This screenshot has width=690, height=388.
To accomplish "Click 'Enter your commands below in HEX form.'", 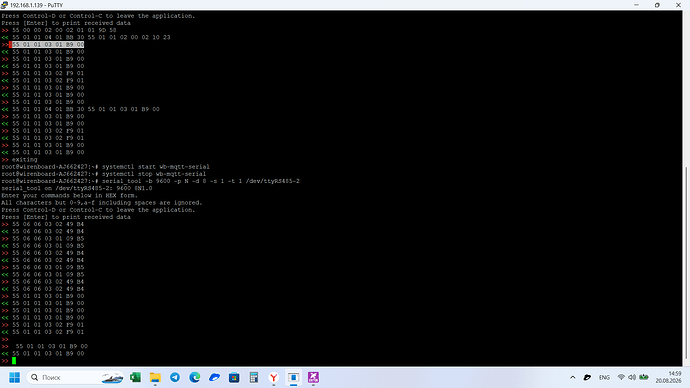I will pos(70,195).
